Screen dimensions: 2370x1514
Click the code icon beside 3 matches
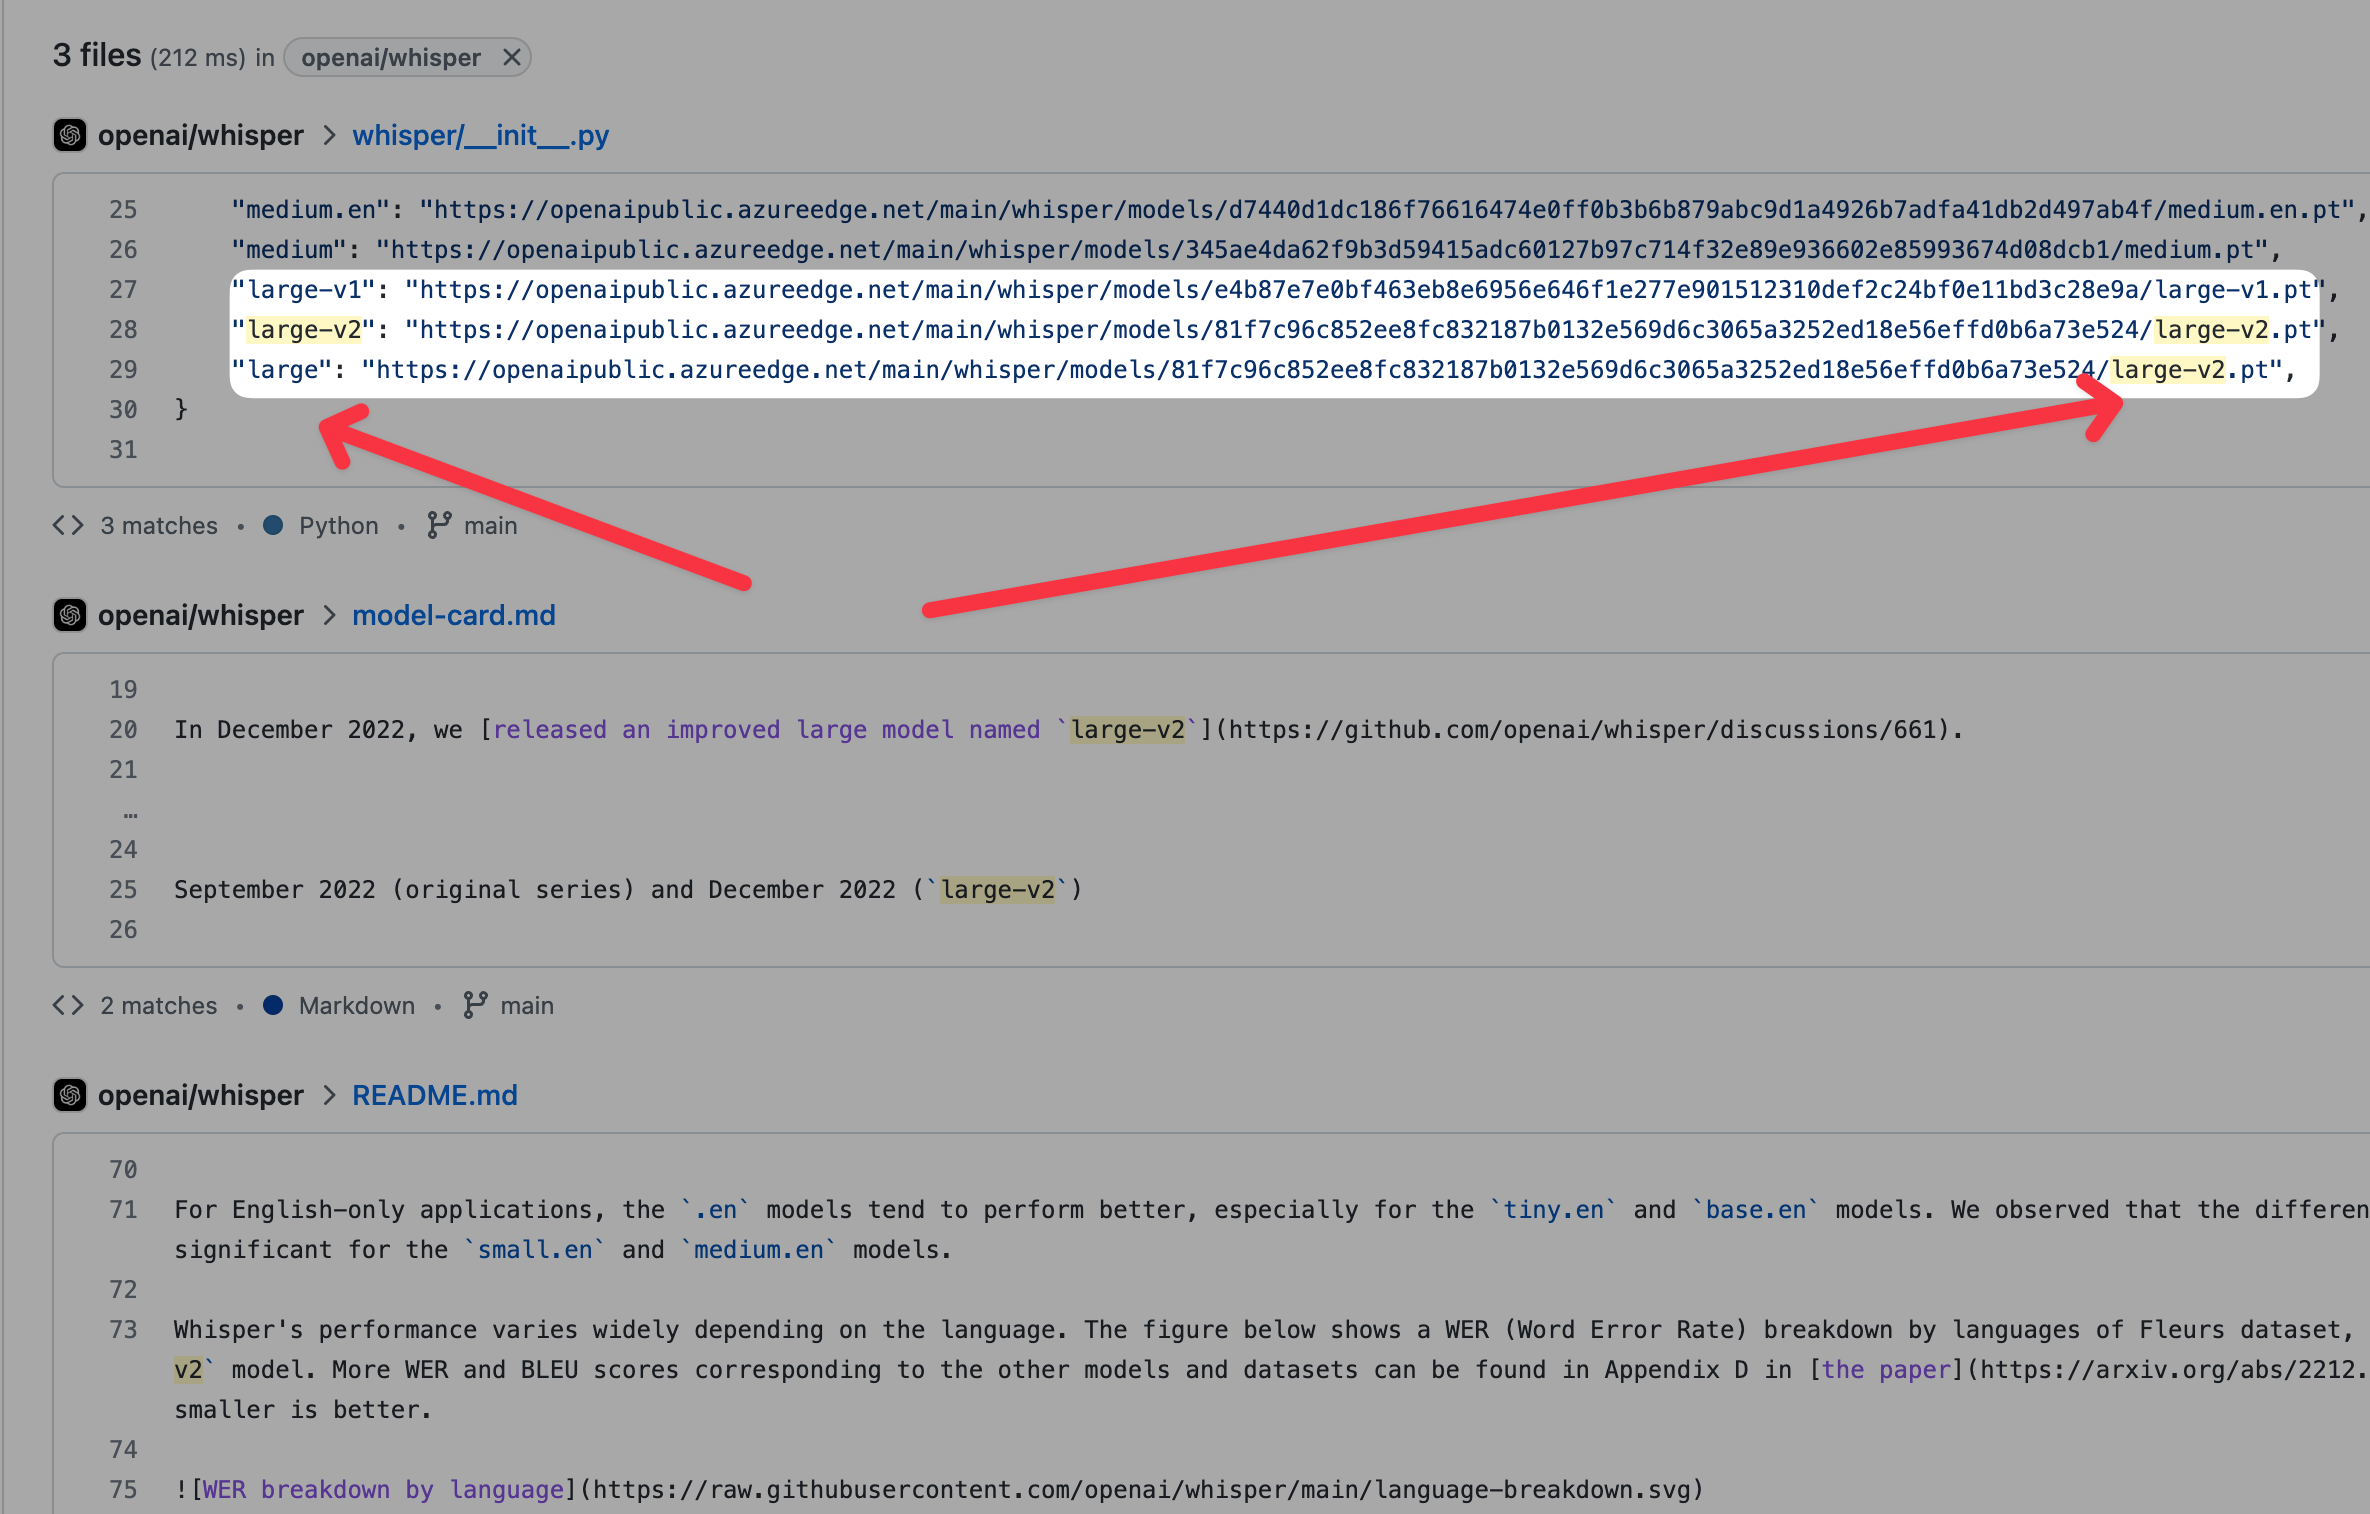pos(68,525)
